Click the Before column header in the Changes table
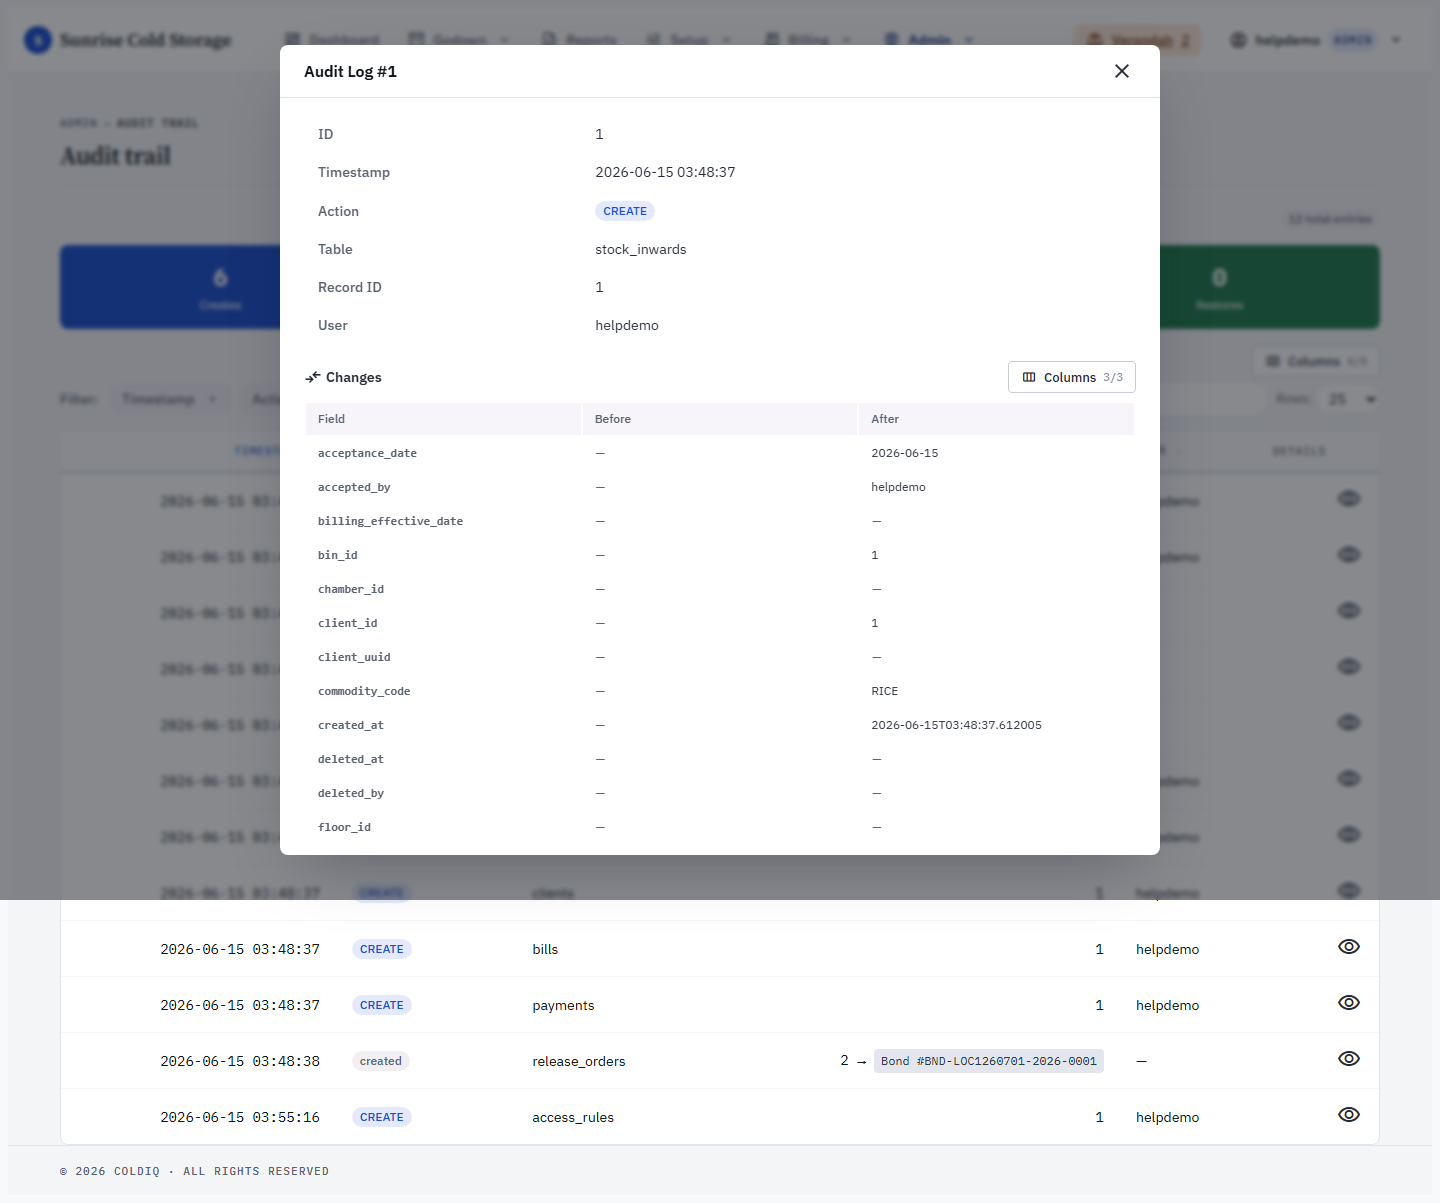 [720, 419]
